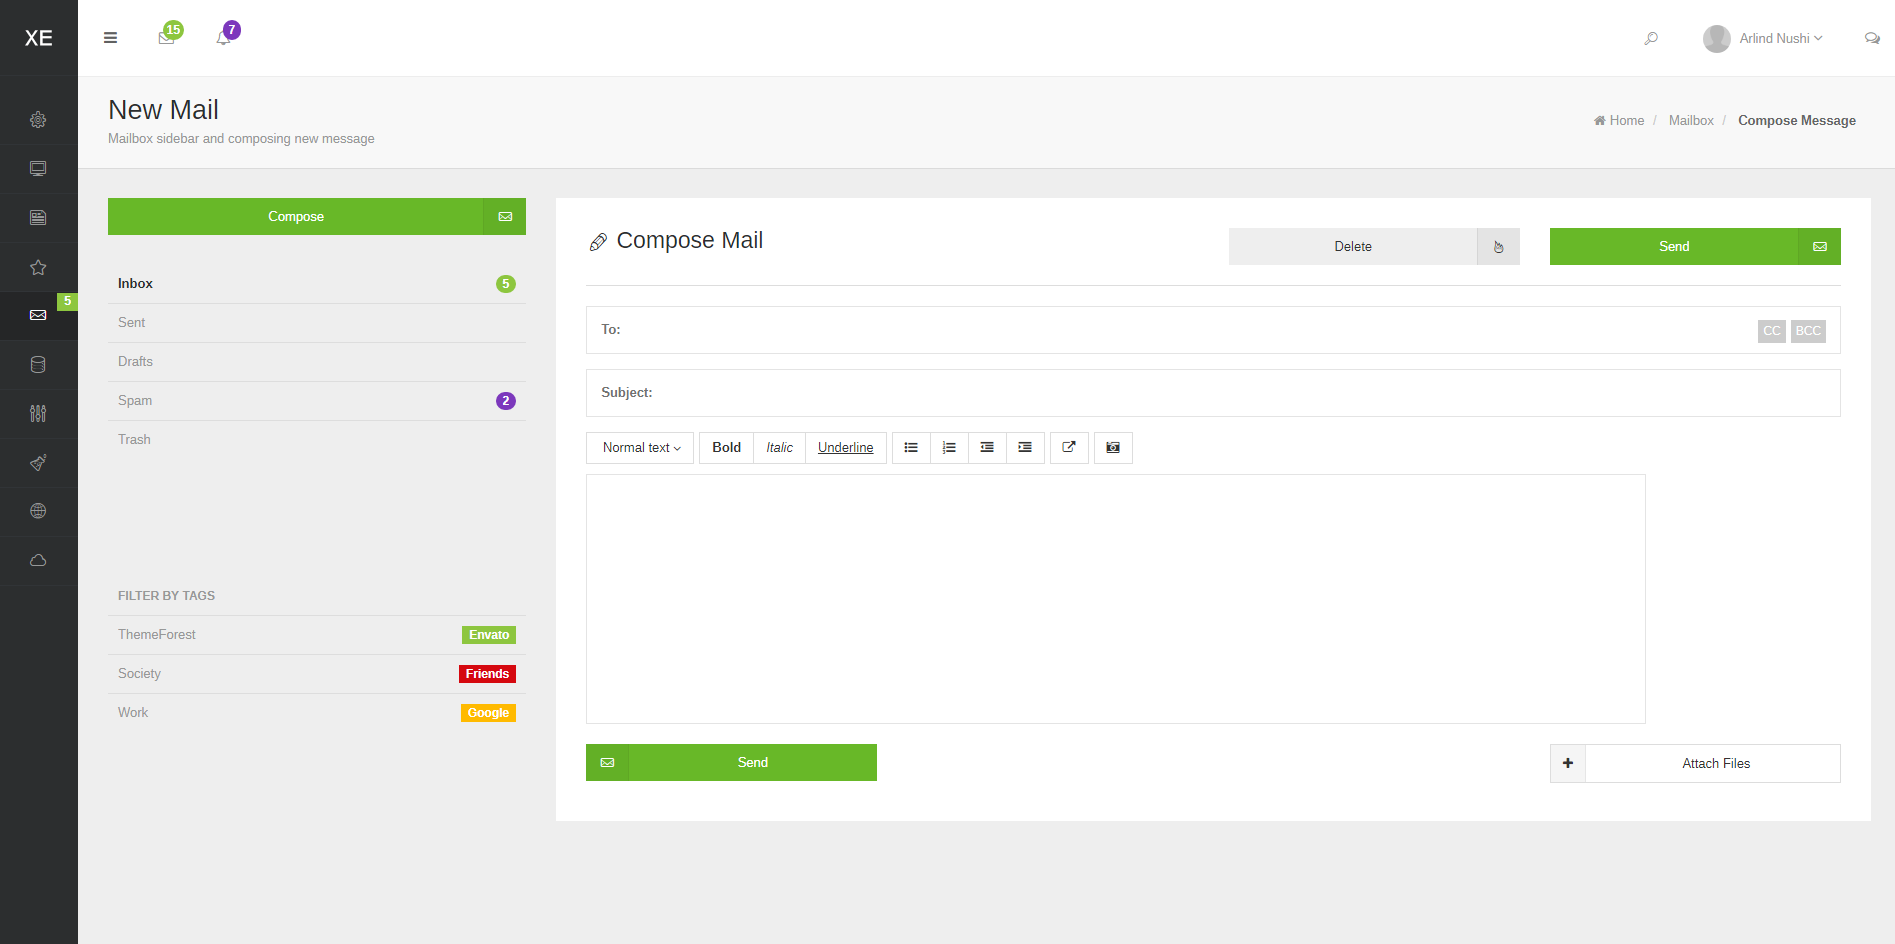This screenshot has height=944, width=1895.
Task: Insert unordered bullet list in editor
Action: (911, 448)
